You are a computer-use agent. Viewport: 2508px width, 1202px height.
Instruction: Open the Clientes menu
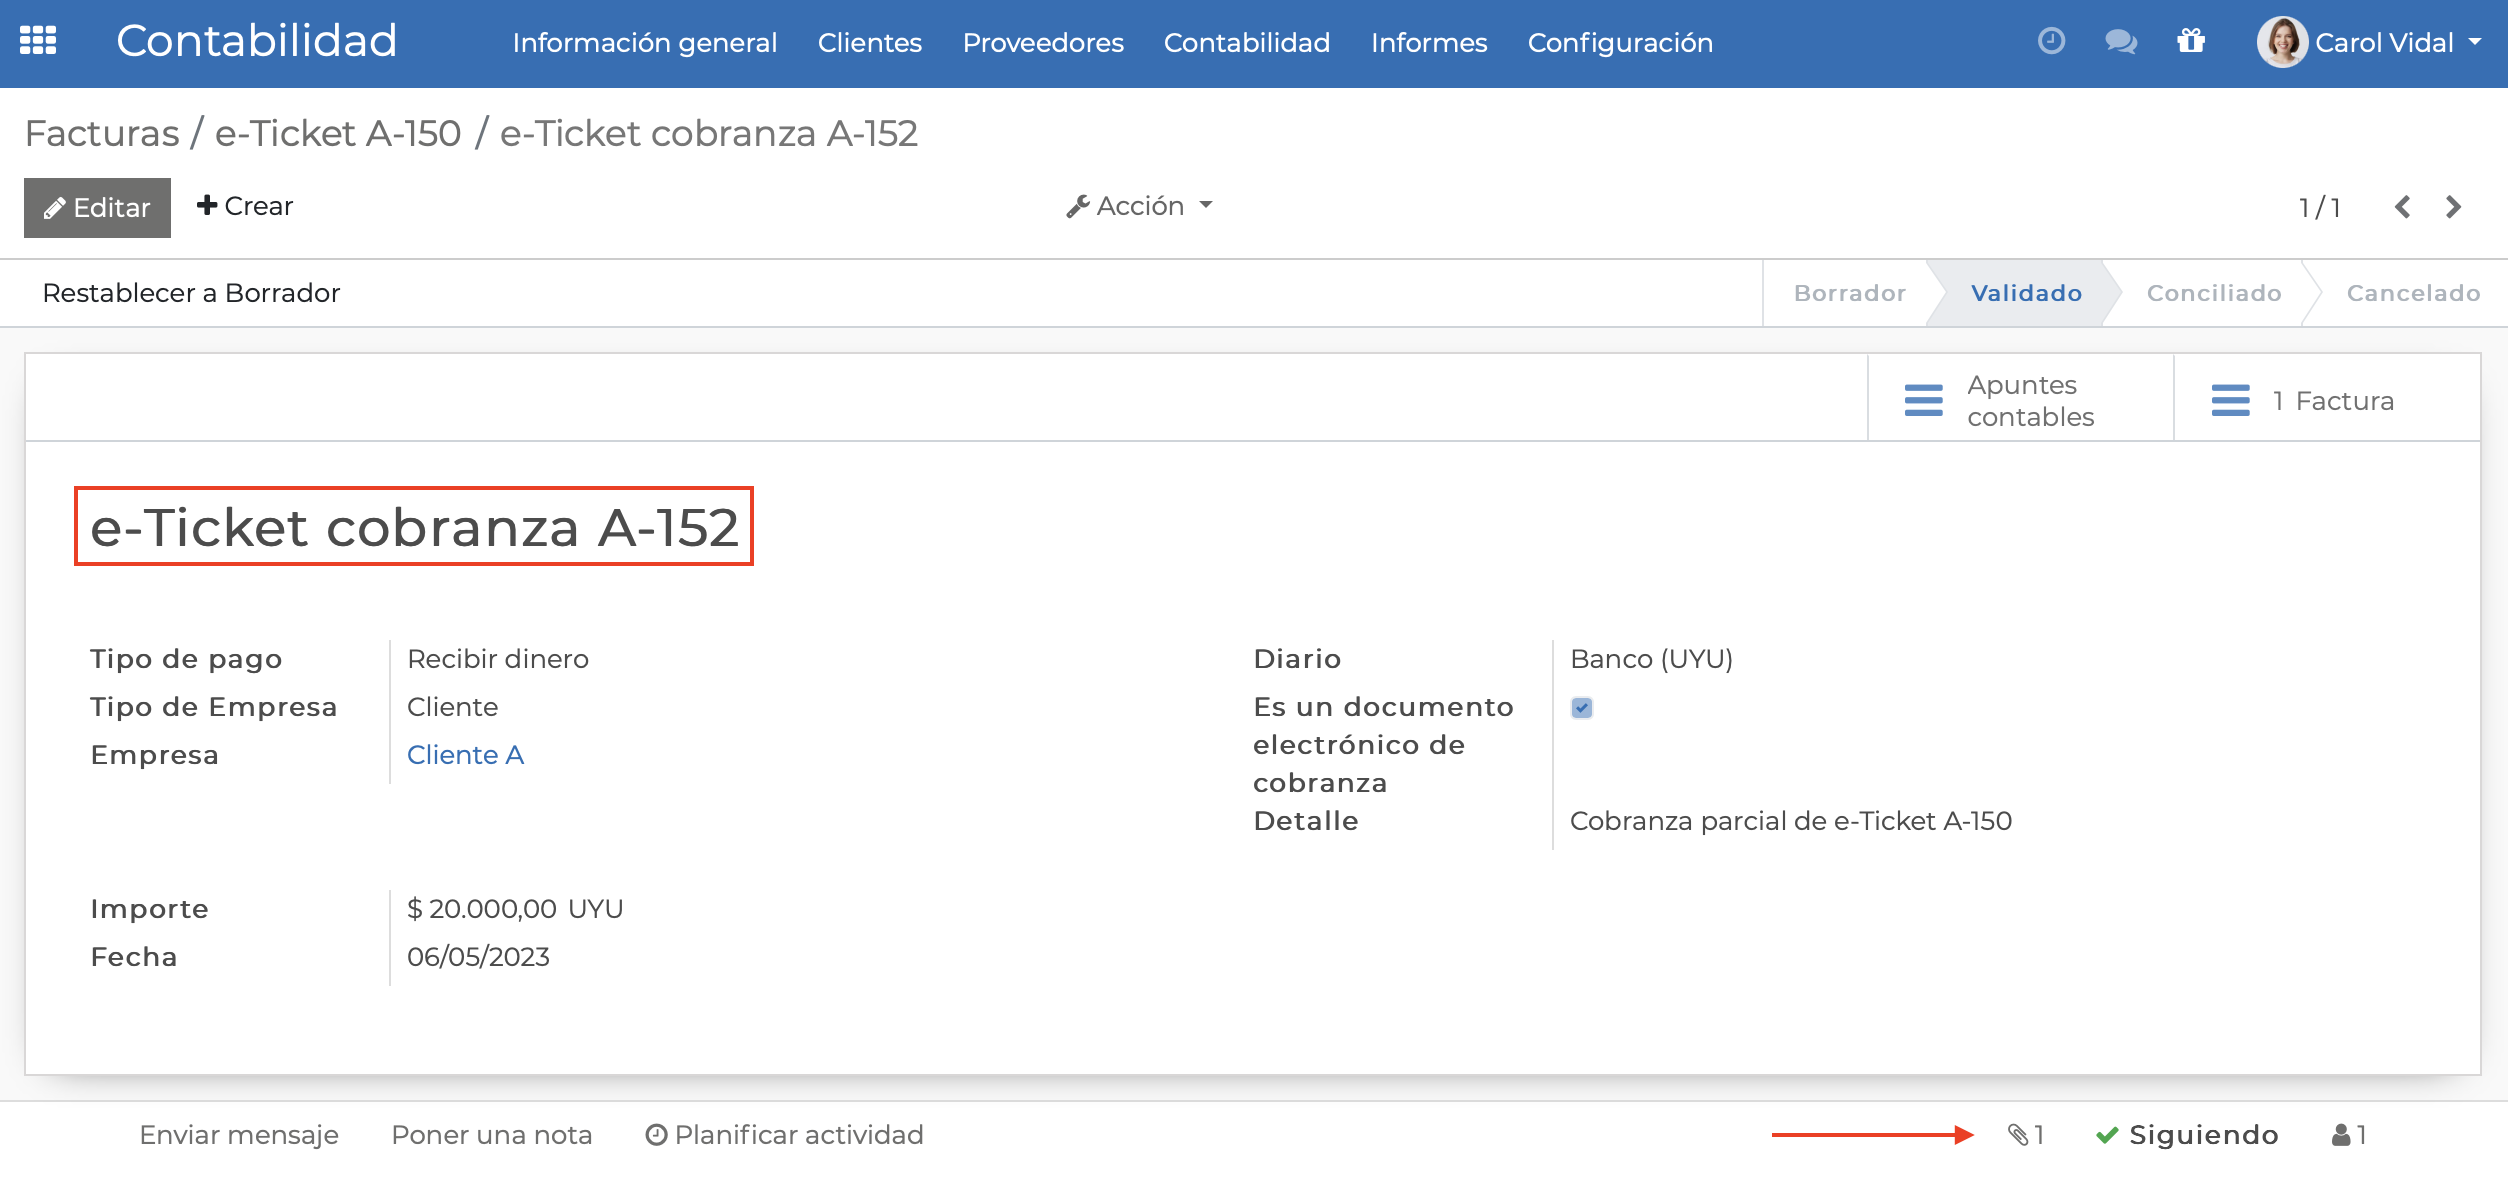pos(869,42)
